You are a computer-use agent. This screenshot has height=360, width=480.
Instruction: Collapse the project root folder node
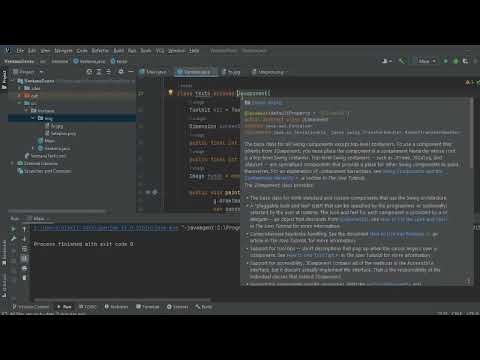[x=13, y=81]
